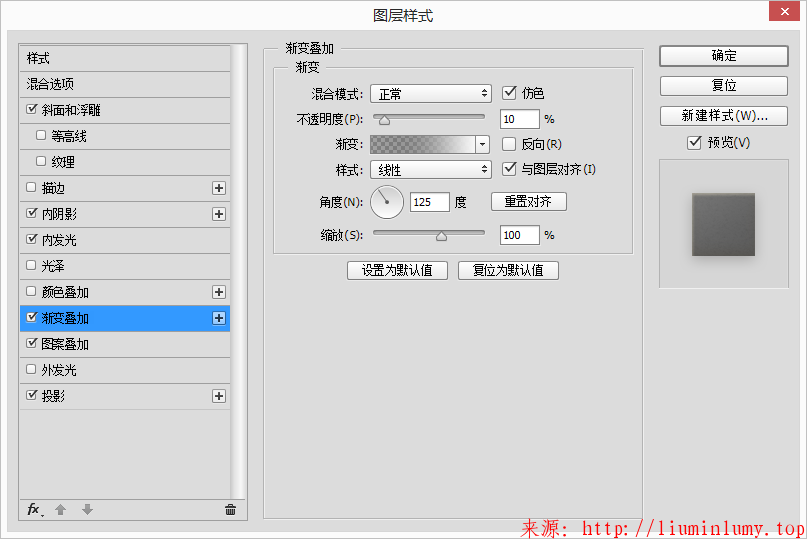
Task: Click the style preview thumbnail
Action: pyautogui.click(x=724, y=224)
